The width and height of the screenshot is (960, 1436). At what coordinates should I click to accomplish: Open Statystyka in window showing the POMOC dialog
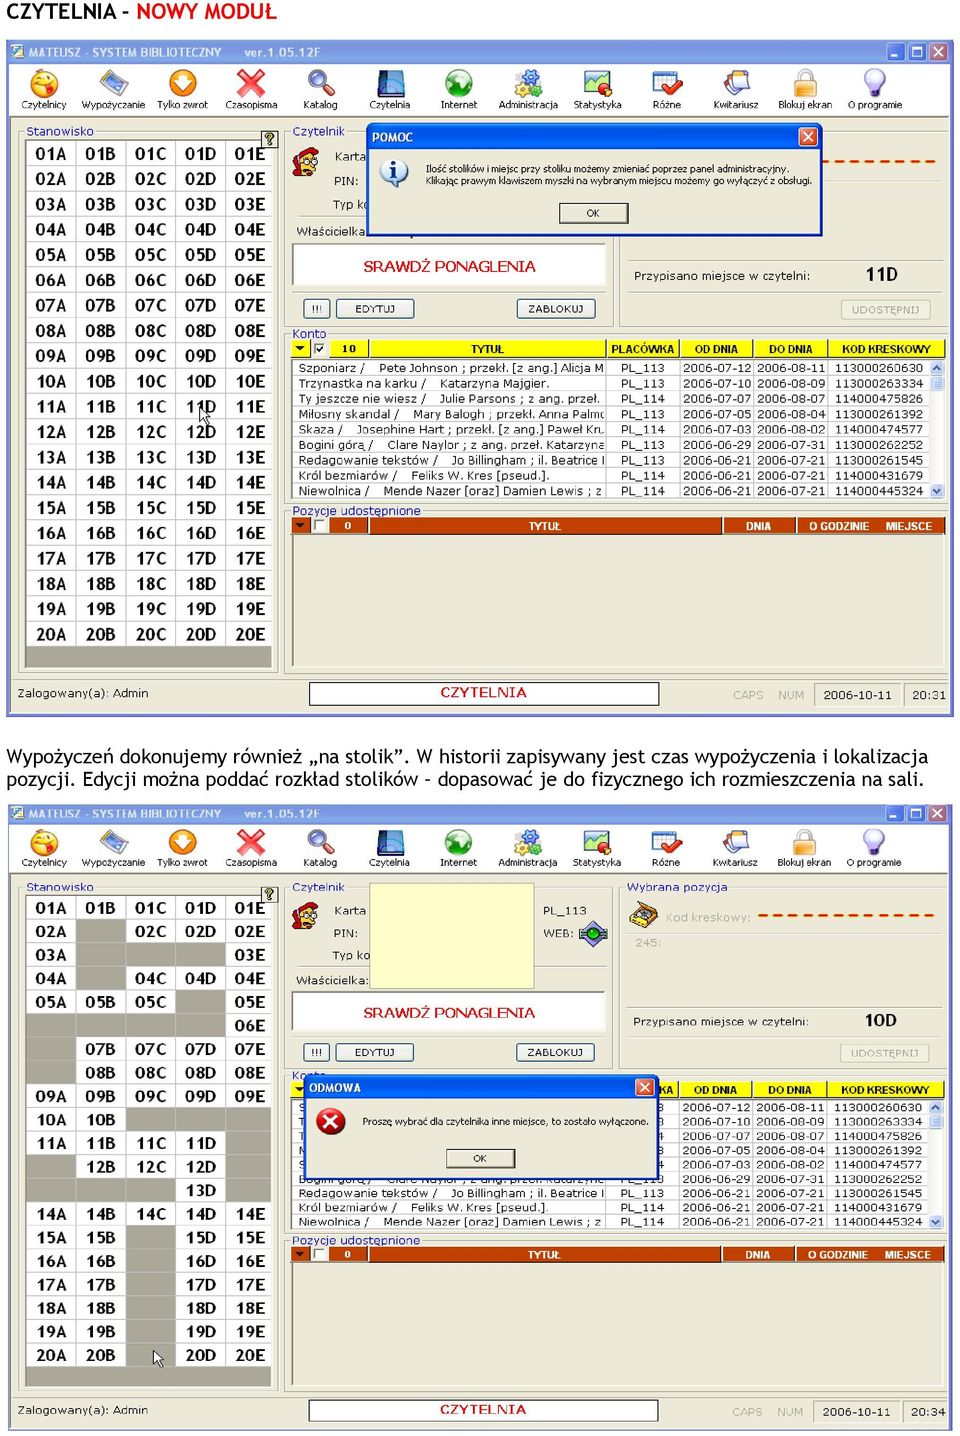[x=597, y=89]
